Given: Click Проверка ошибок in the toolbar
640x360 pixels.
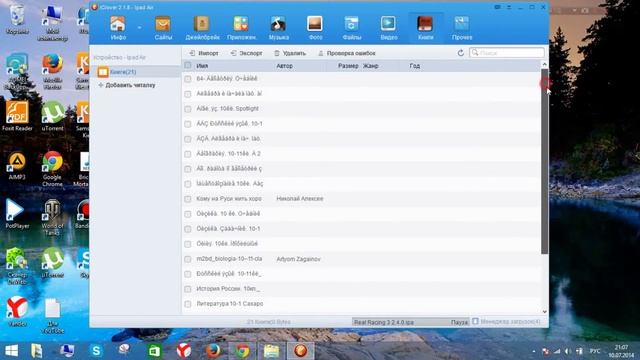Looking at the screenshot, I should [347, 53].
